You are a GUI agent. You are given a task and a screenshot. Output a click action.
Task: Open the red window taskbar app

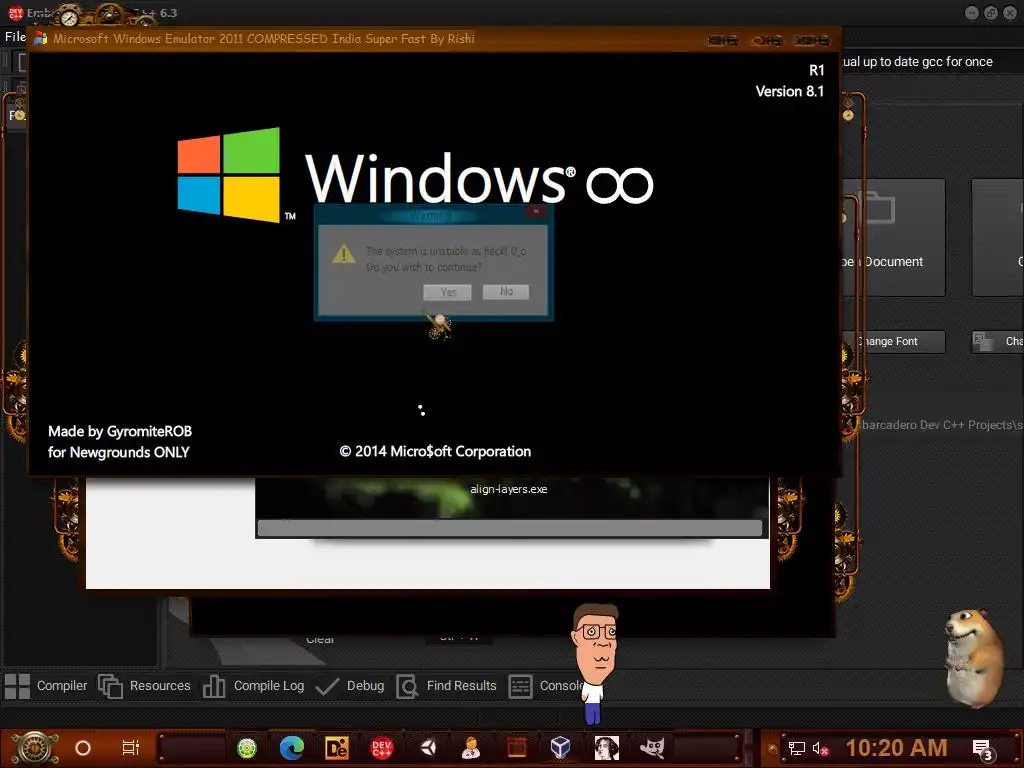pyautogui.click(x=517, y=748)
